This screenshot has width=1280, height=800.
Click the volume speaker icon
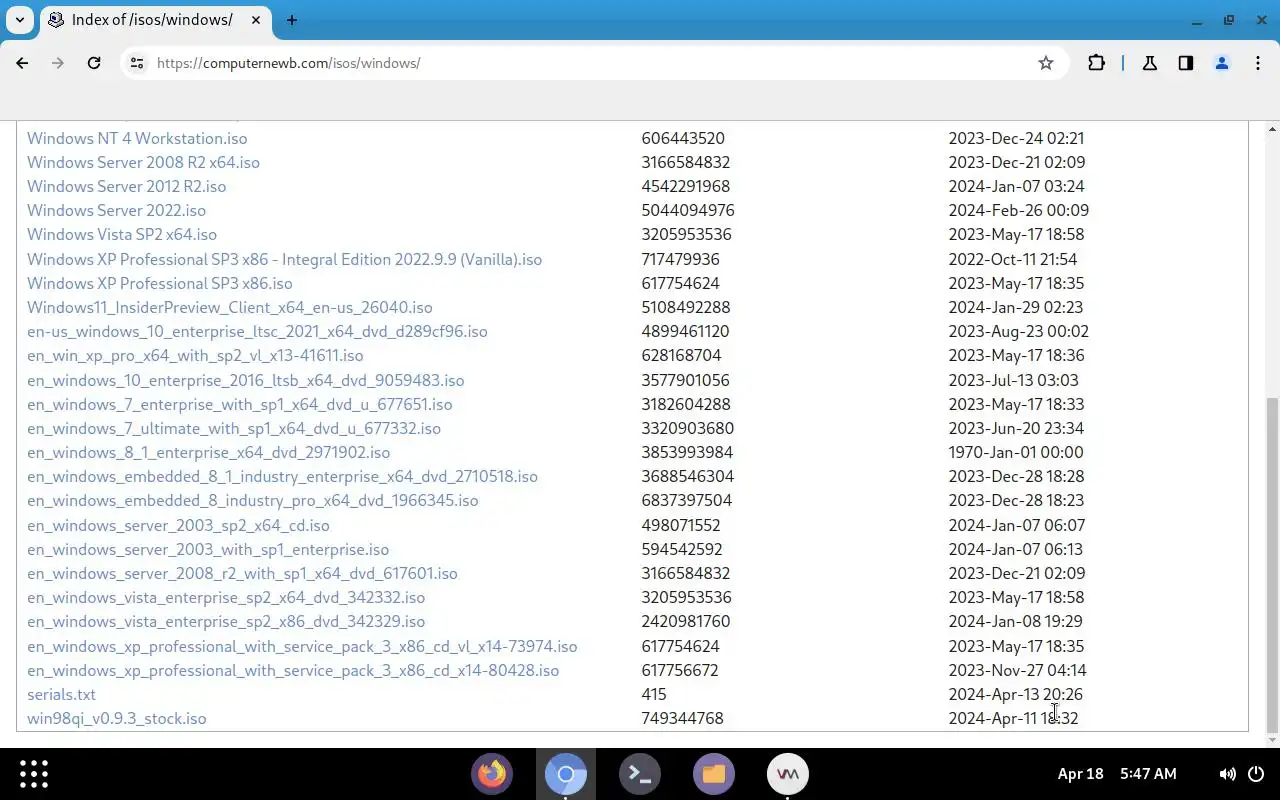click(x=1227, y=774)
